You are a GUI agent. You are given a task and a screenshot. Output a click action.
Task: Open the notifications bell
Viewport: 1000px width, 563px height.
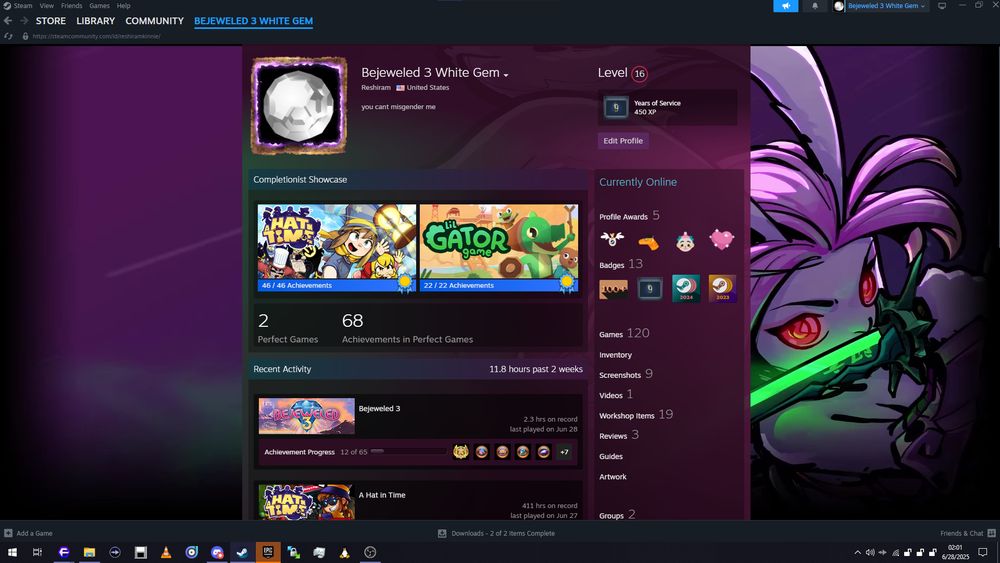tap(814, 6)
